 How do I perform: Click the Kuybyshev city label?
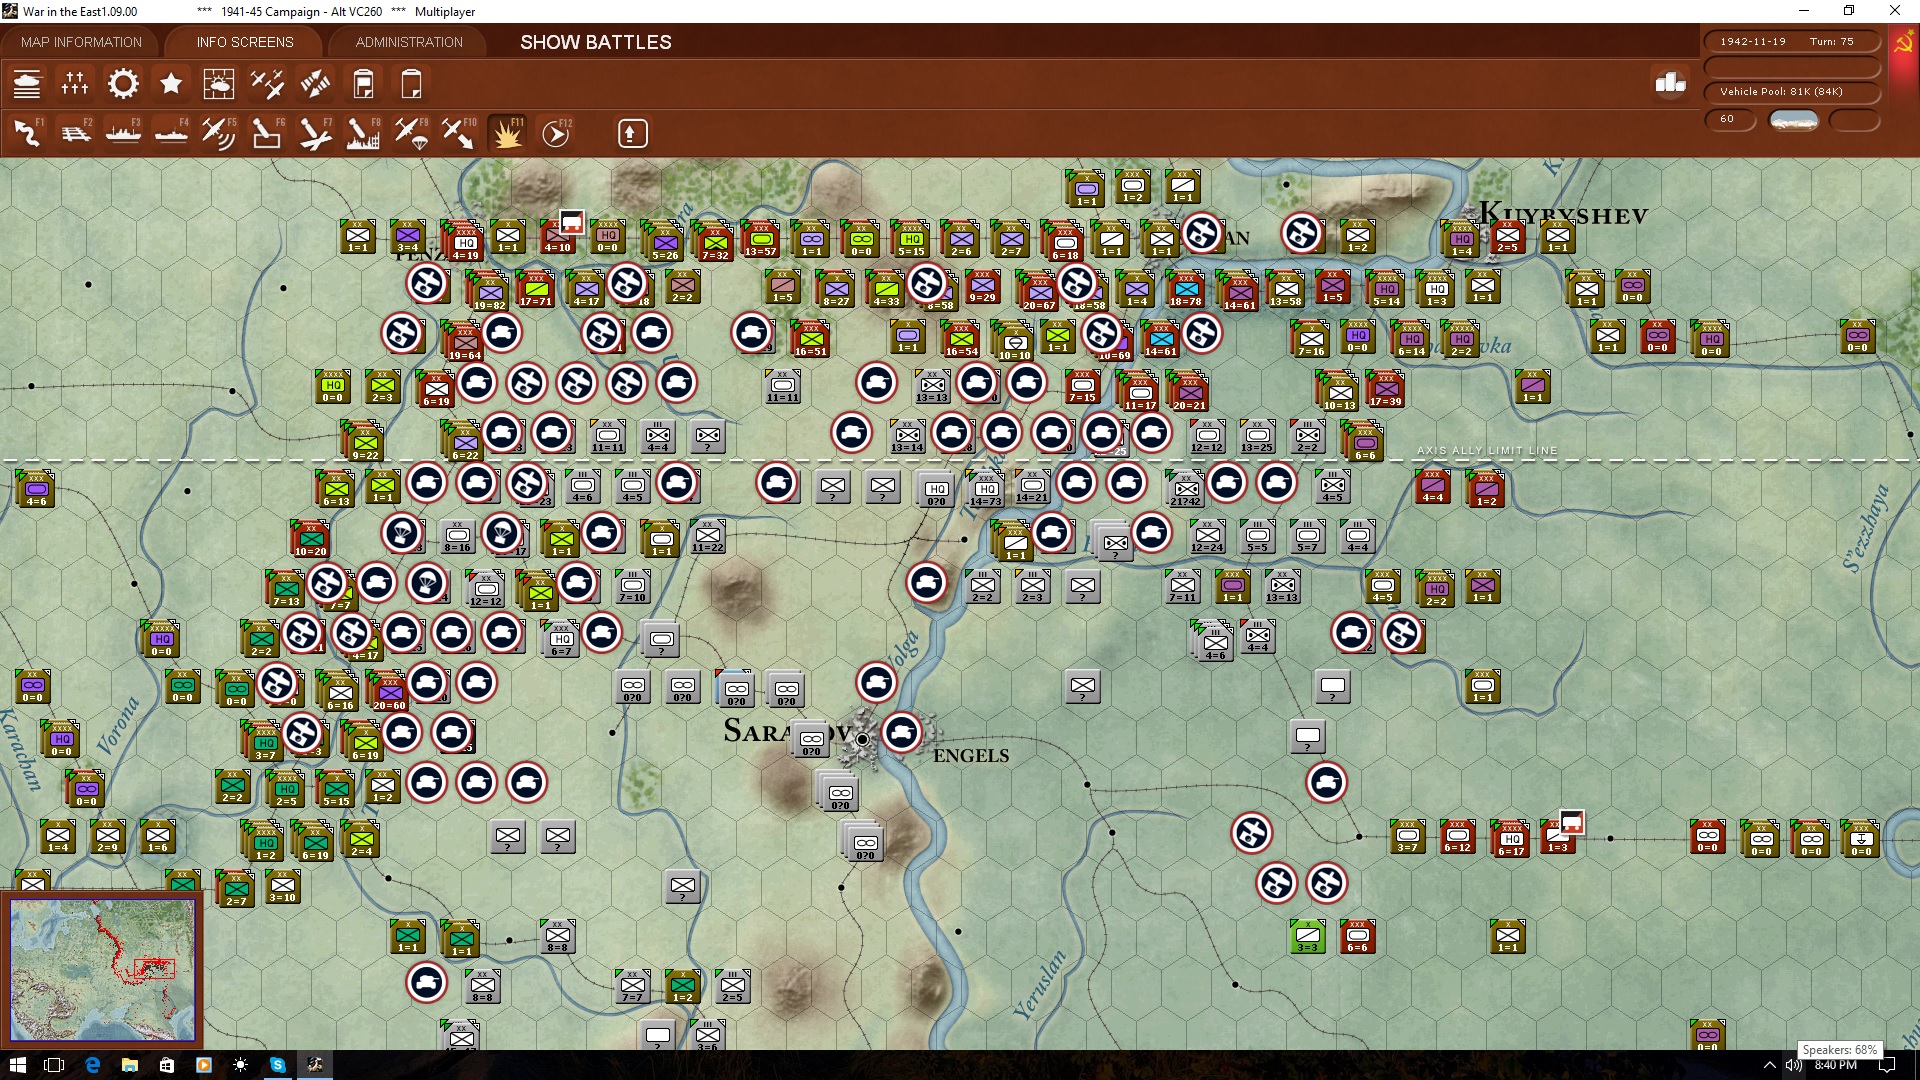tap(1562, 214)
